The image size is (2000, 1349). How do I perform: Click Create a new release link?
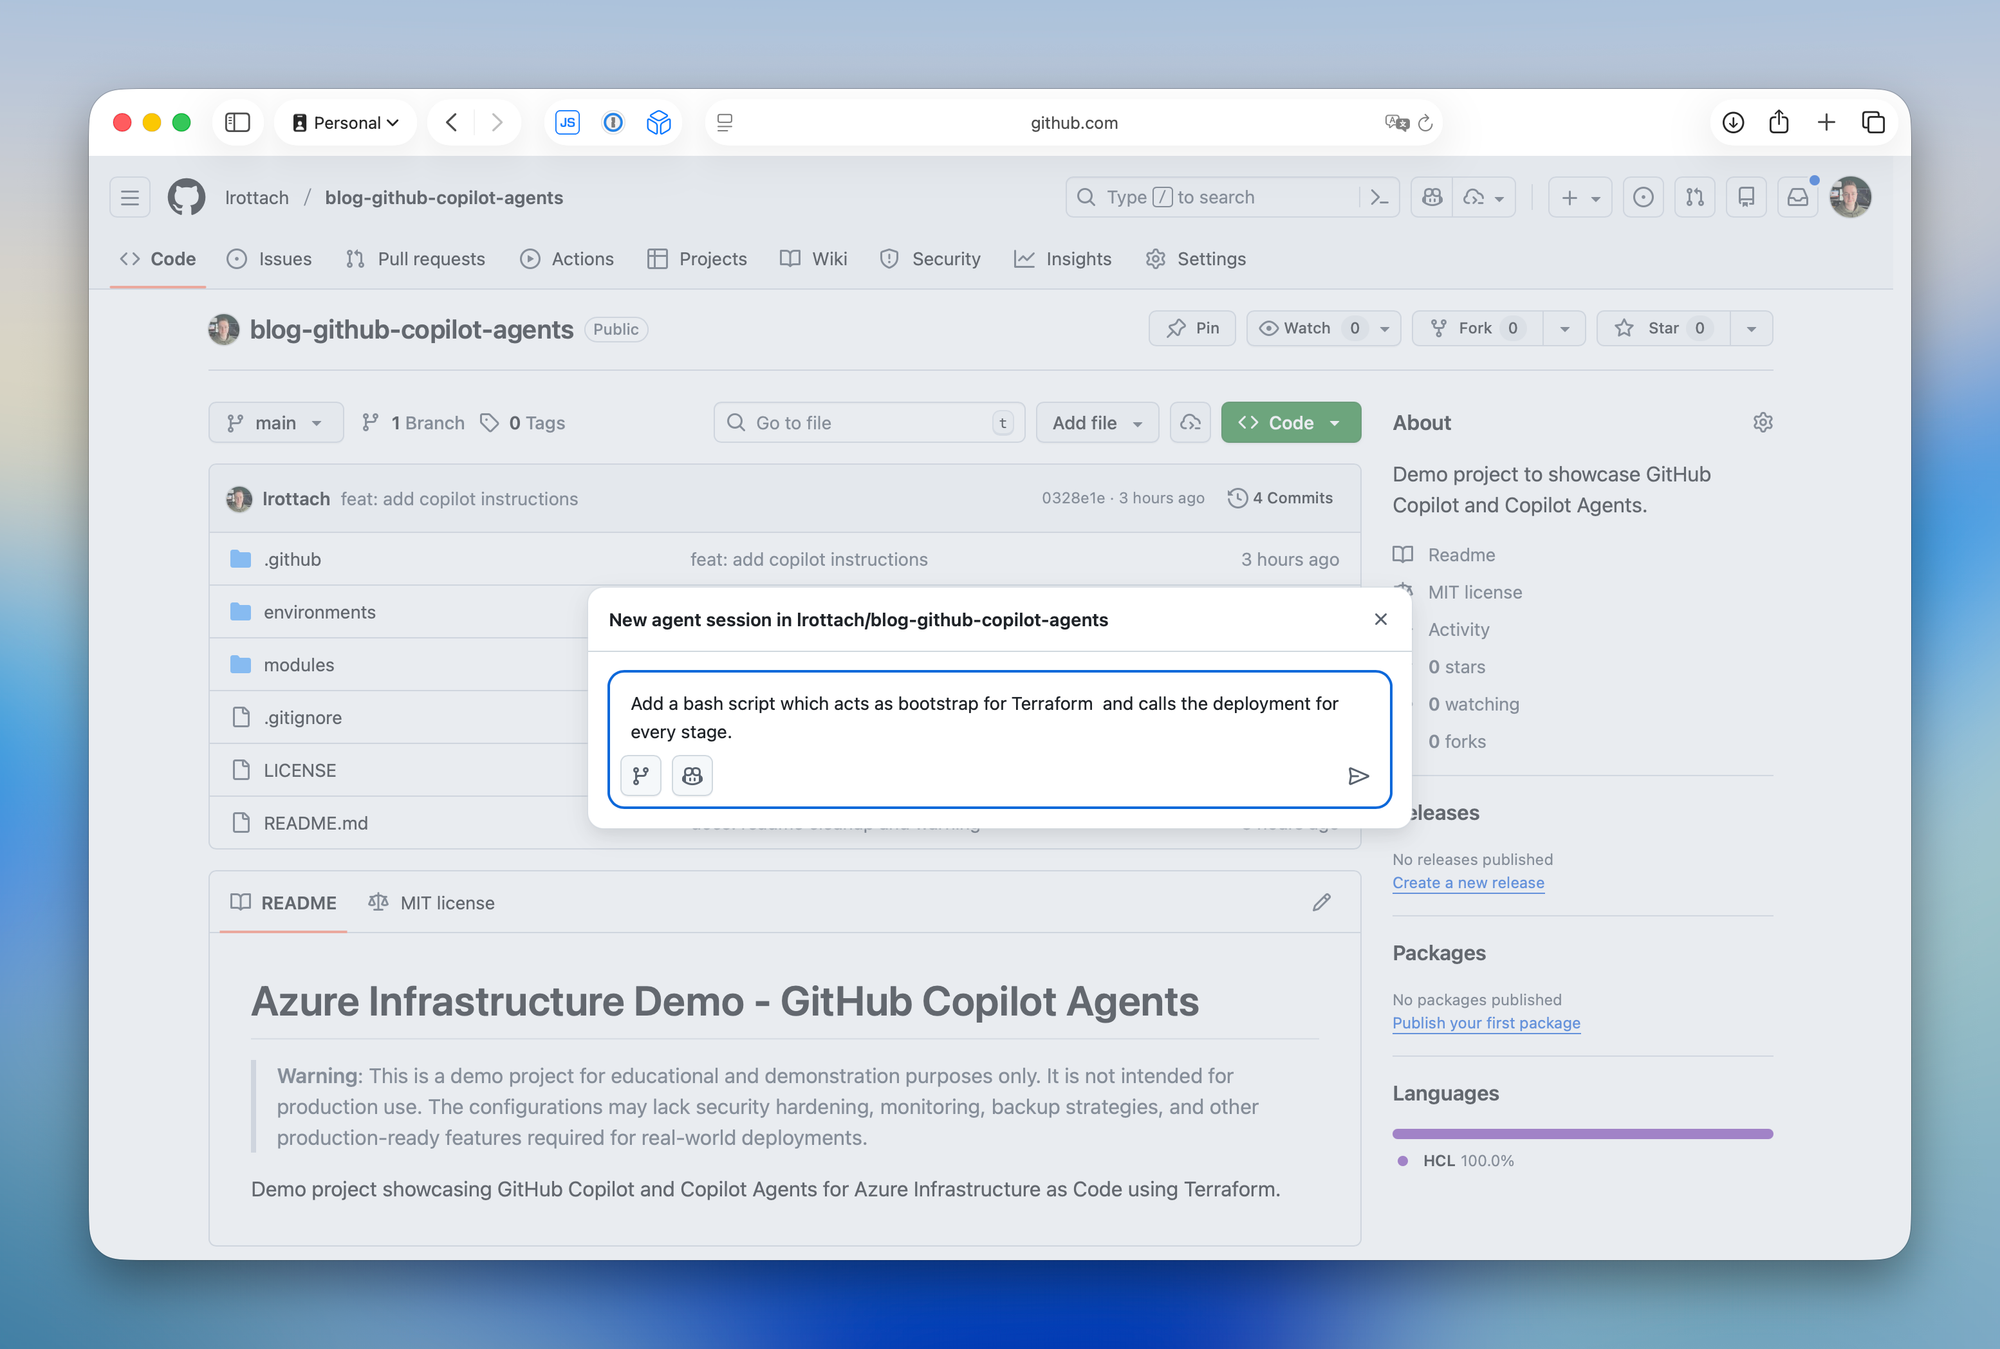(x=1468, y=883)
